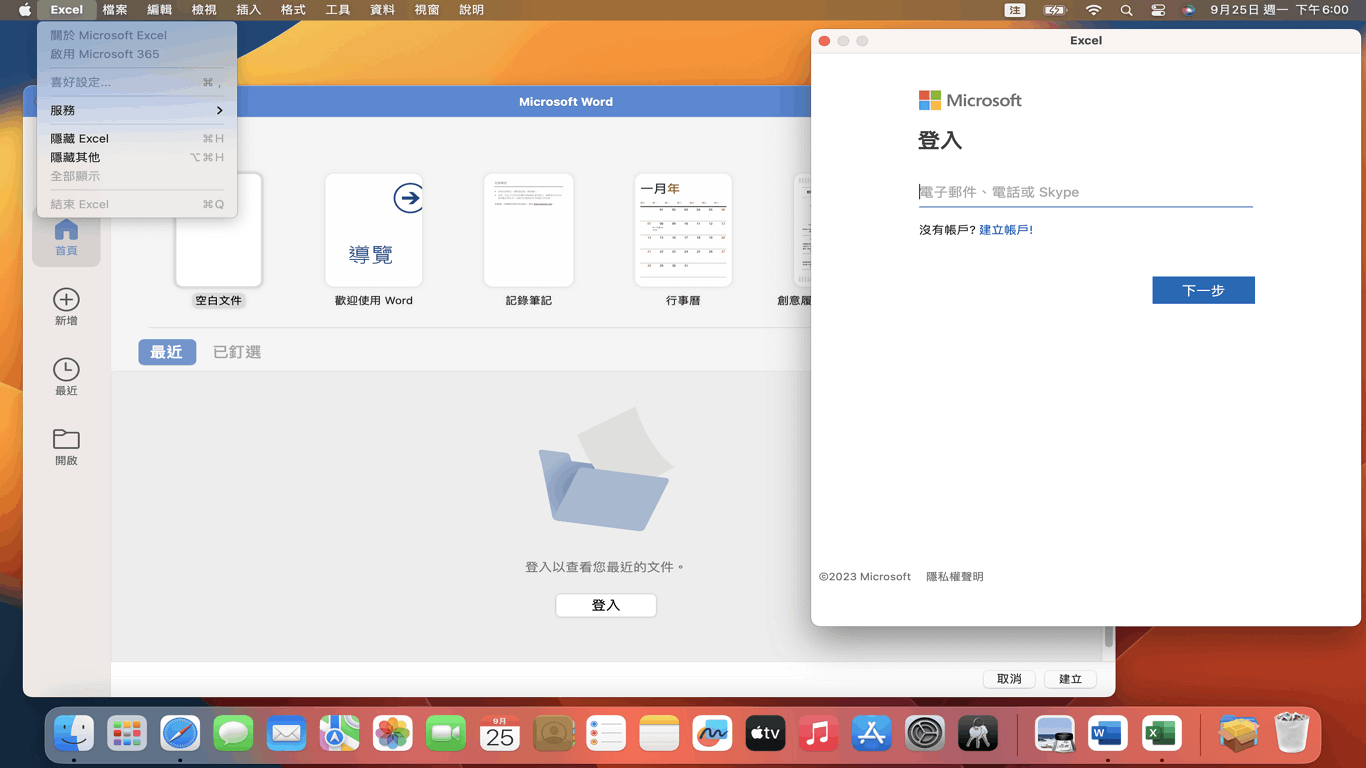This screenshot has height=768, width=1366.
Task: Select 首頁 home icon in Word sidebar
Action: (x=66, y=237)
